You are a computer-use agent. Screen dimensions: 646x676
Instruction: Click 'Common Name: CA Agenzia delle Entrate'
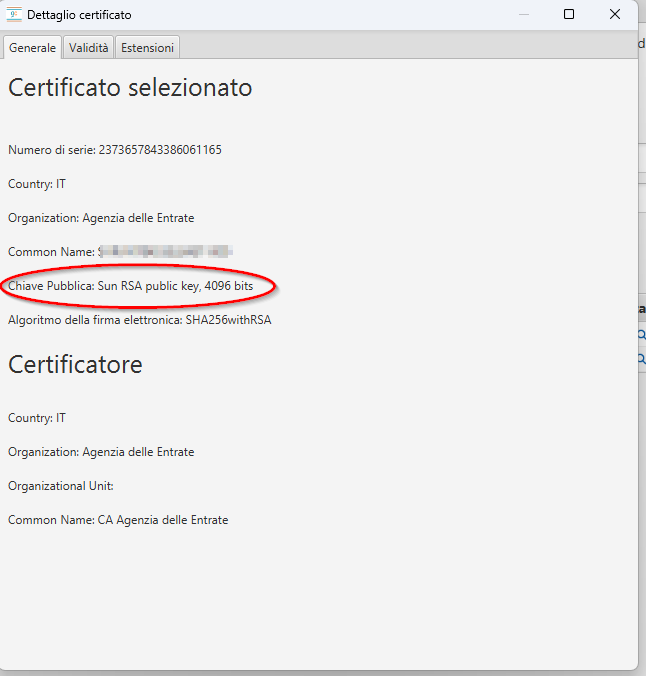point(118,520)
